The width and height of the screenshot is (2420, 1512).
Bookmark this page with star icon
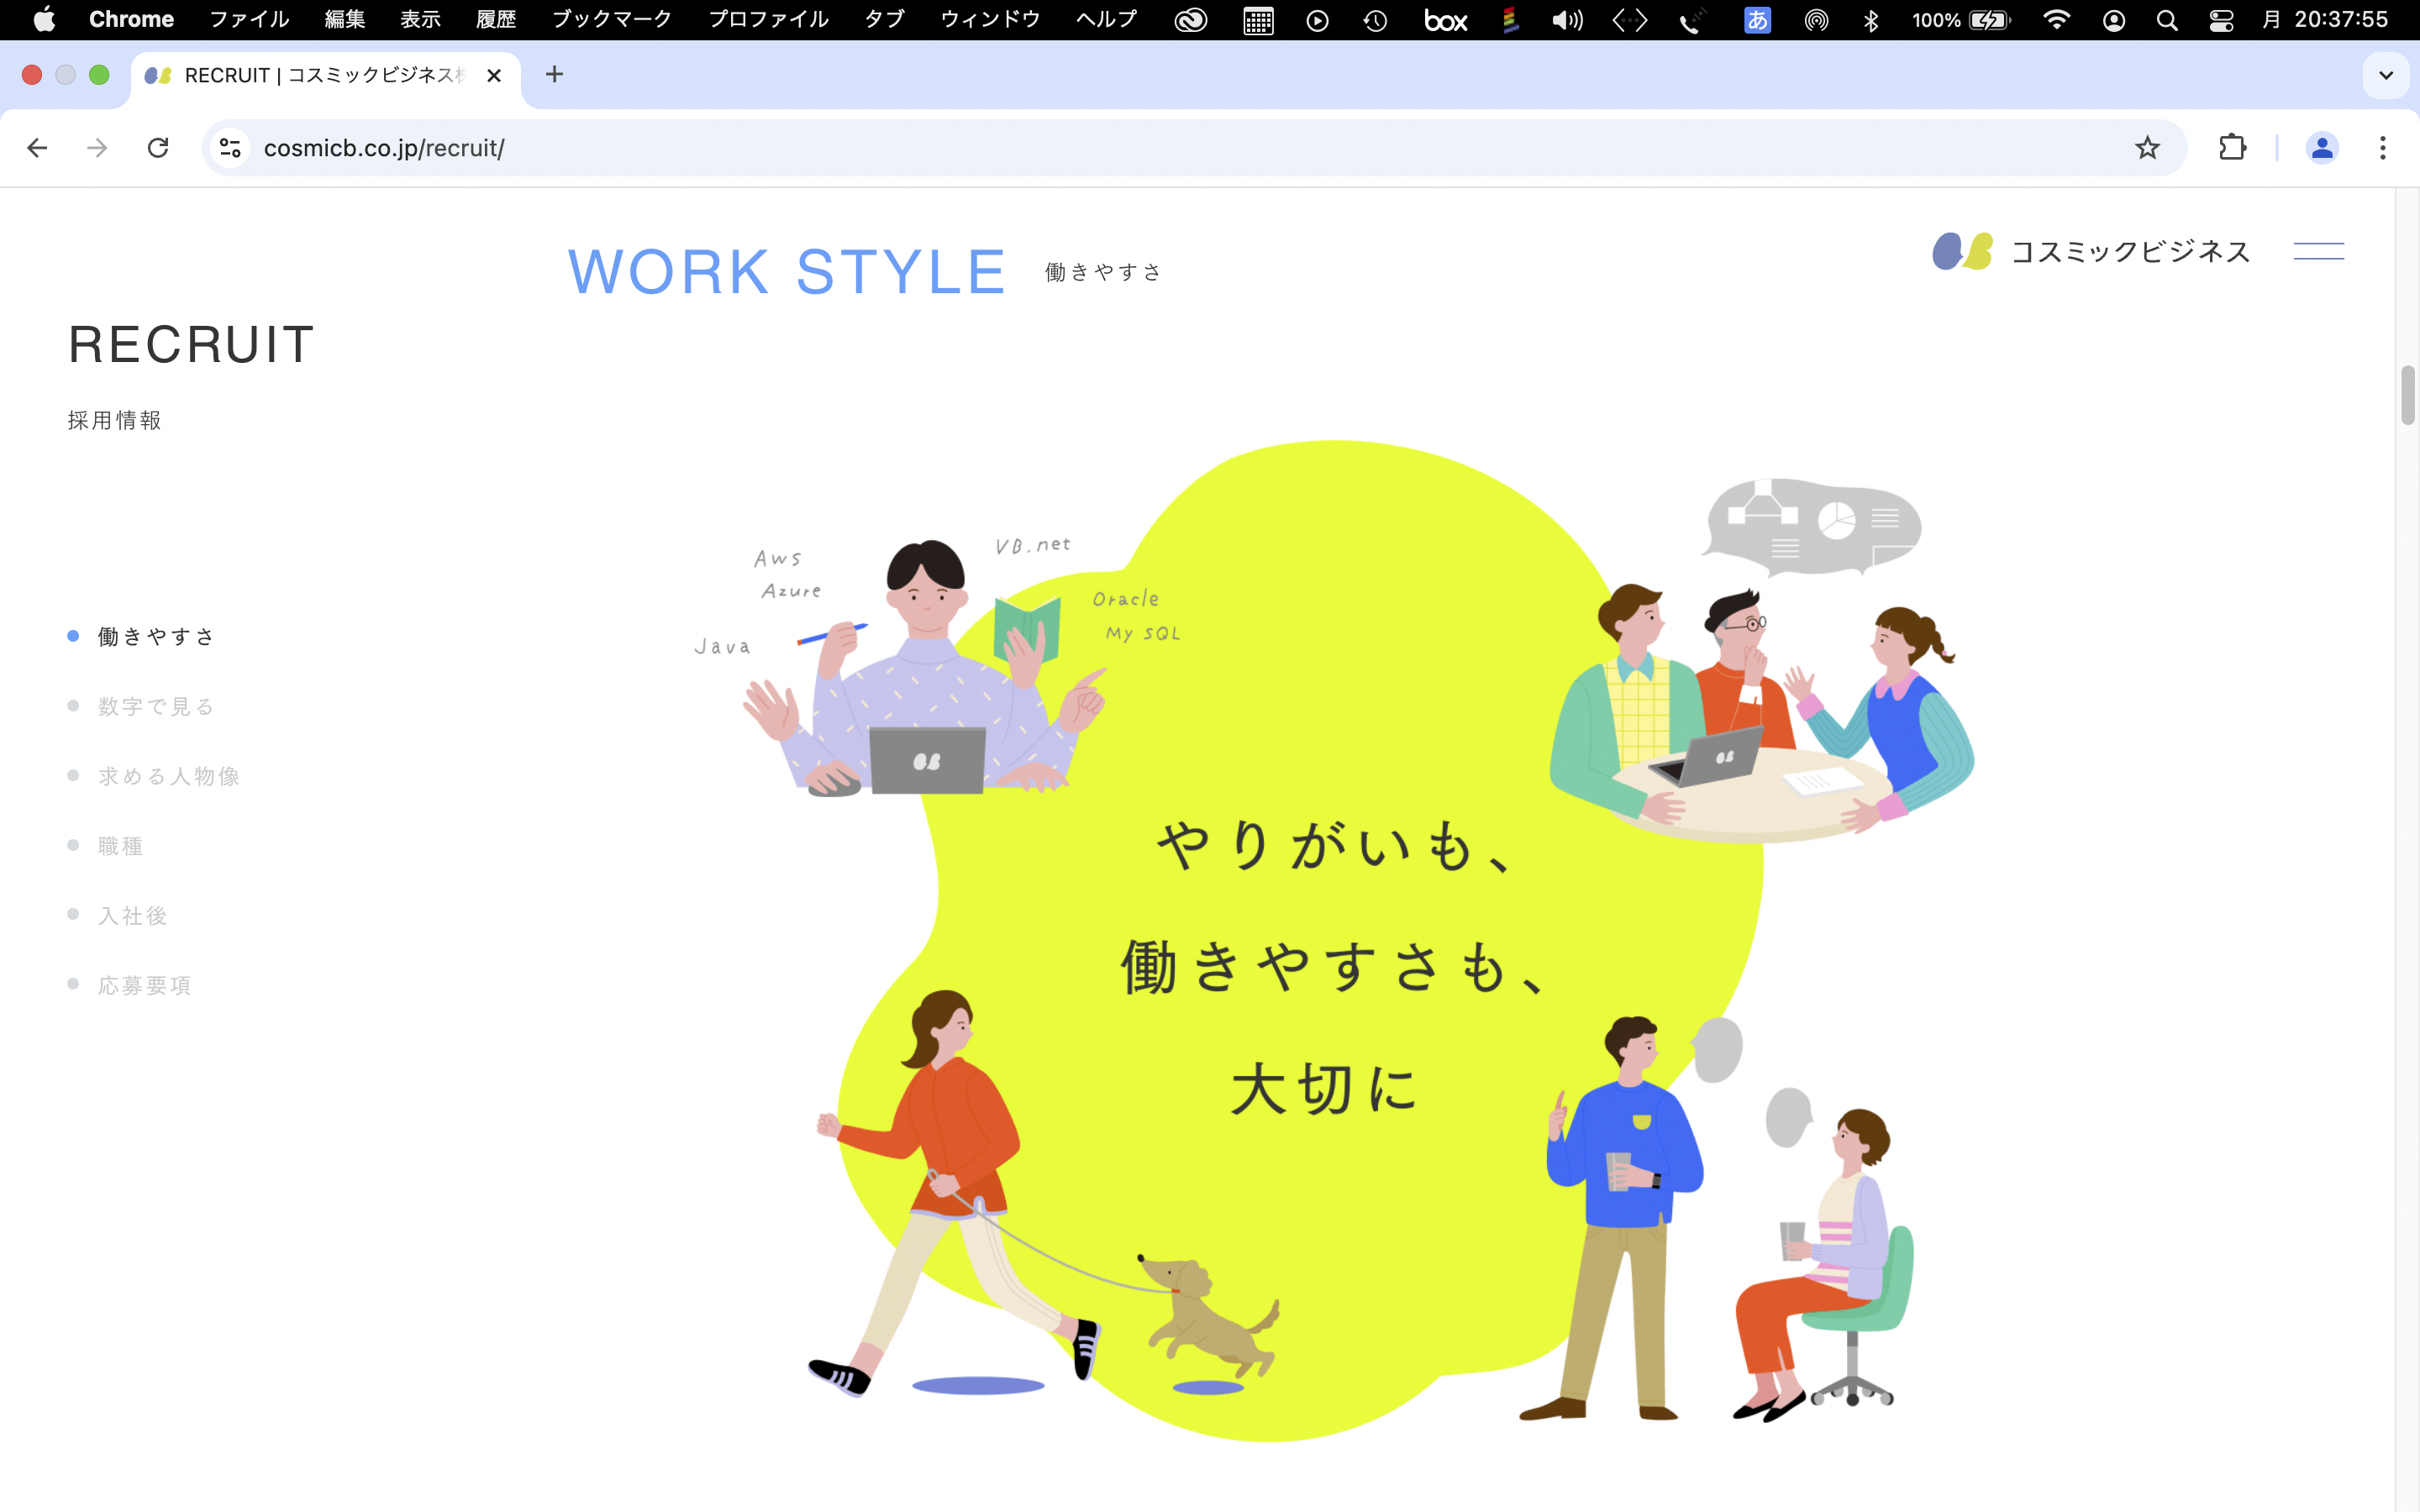pyautogui.click(x=2147, y=148)
